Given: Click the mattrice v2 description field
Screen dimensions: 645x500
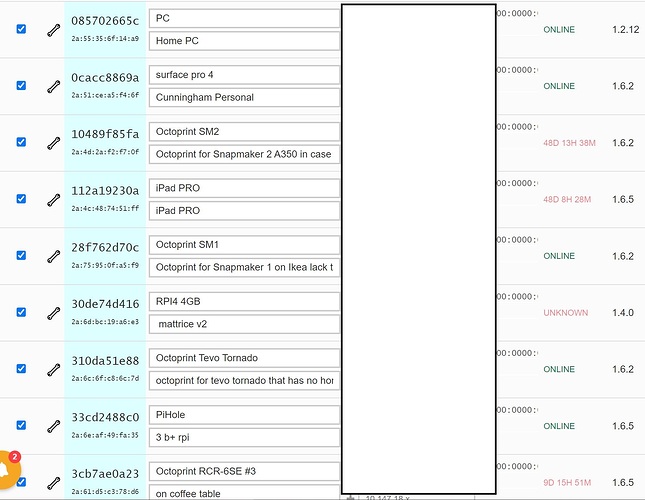Looking at the screenshot, I should [244, 324].
